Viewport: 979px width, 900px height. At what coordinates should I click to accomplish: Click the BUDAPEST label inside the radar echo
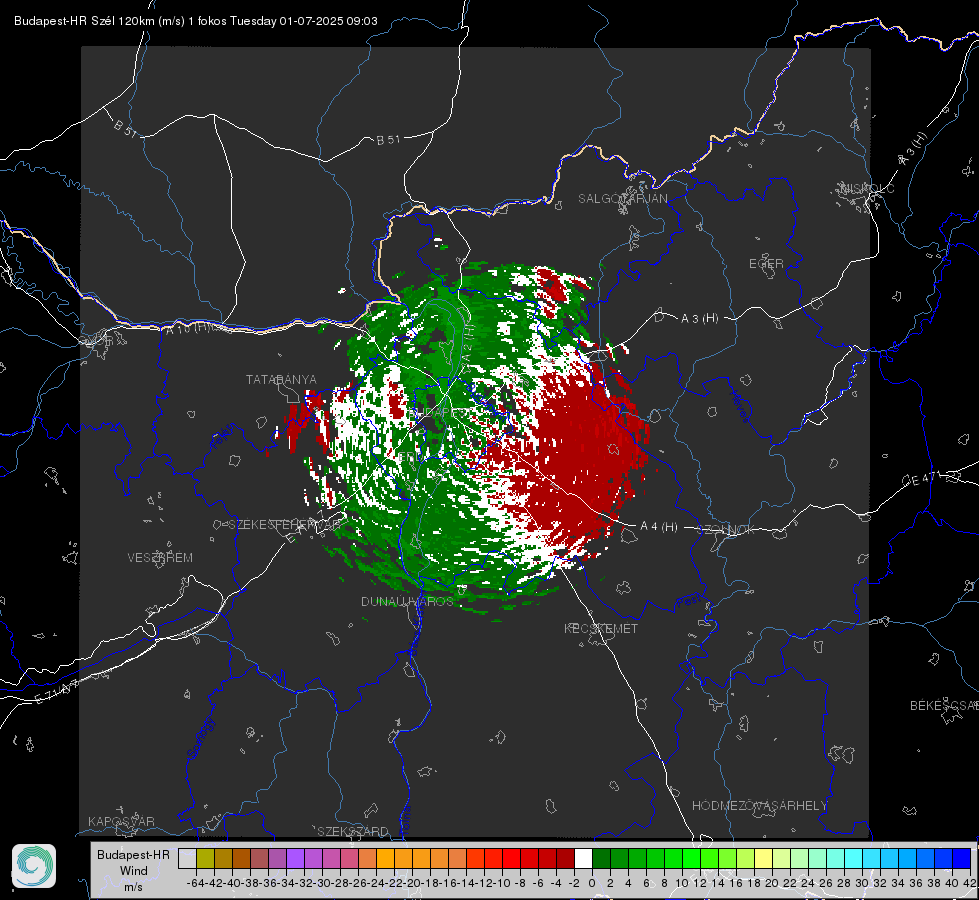point(438,413)
